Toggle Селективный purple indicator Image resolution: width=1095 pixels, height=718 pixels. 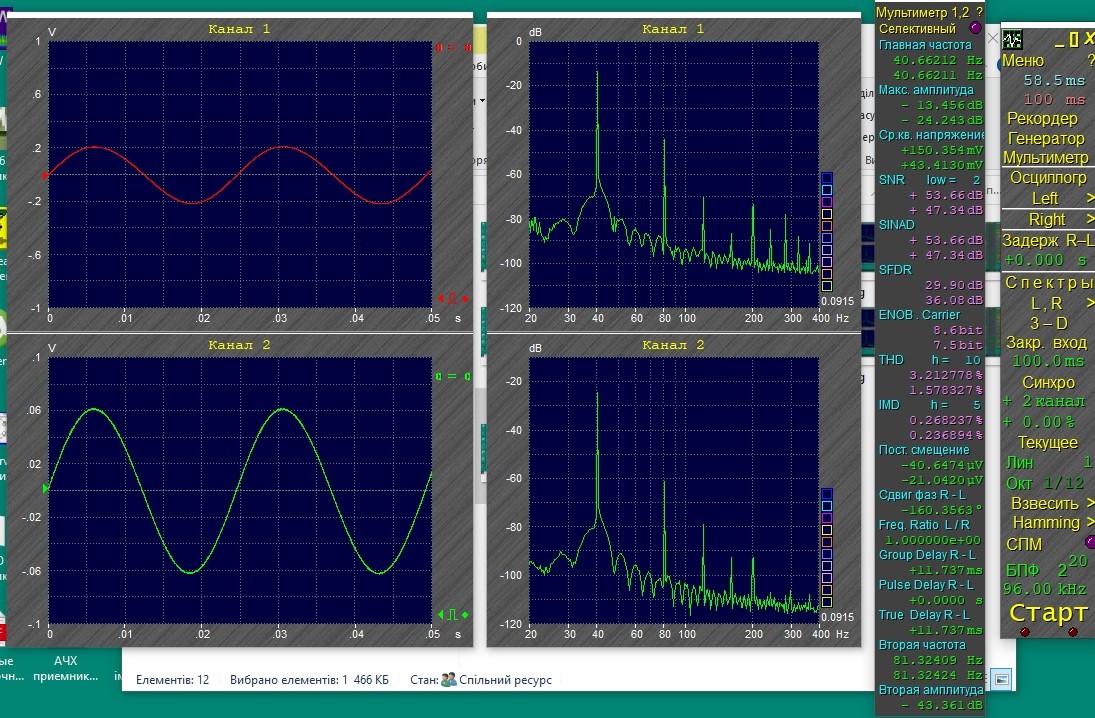pos(976,29)
